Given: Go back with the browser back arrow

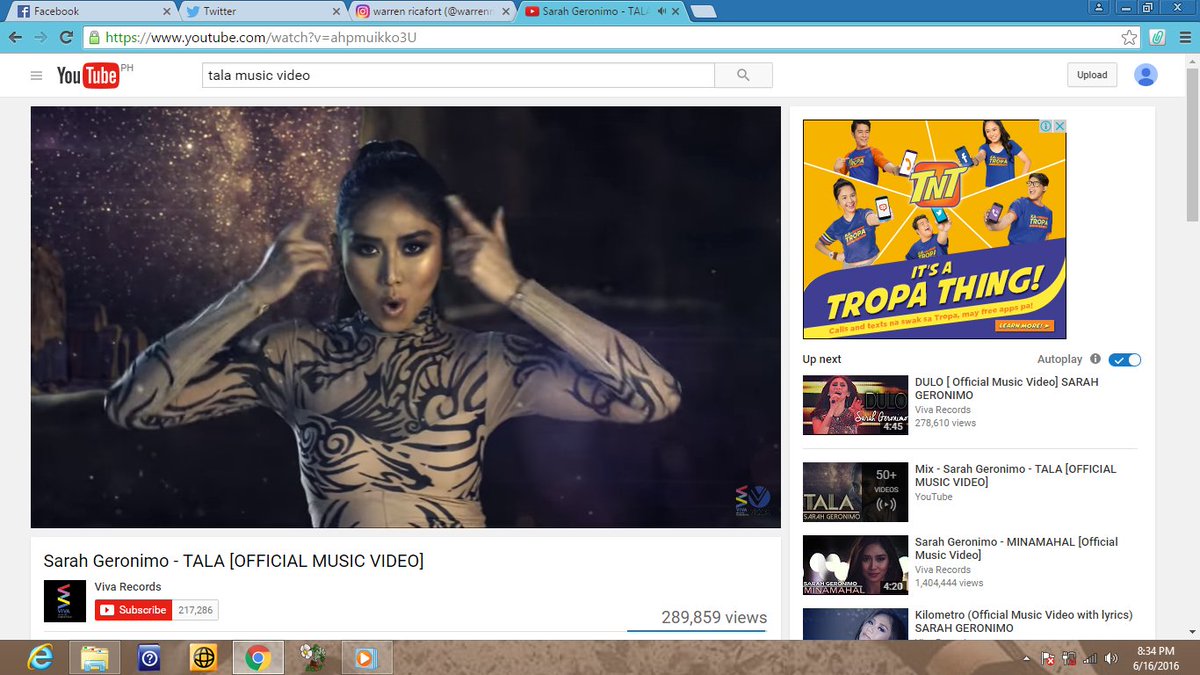Looking at the screenshot, I should pyautogui.click(x=15, y=37).
